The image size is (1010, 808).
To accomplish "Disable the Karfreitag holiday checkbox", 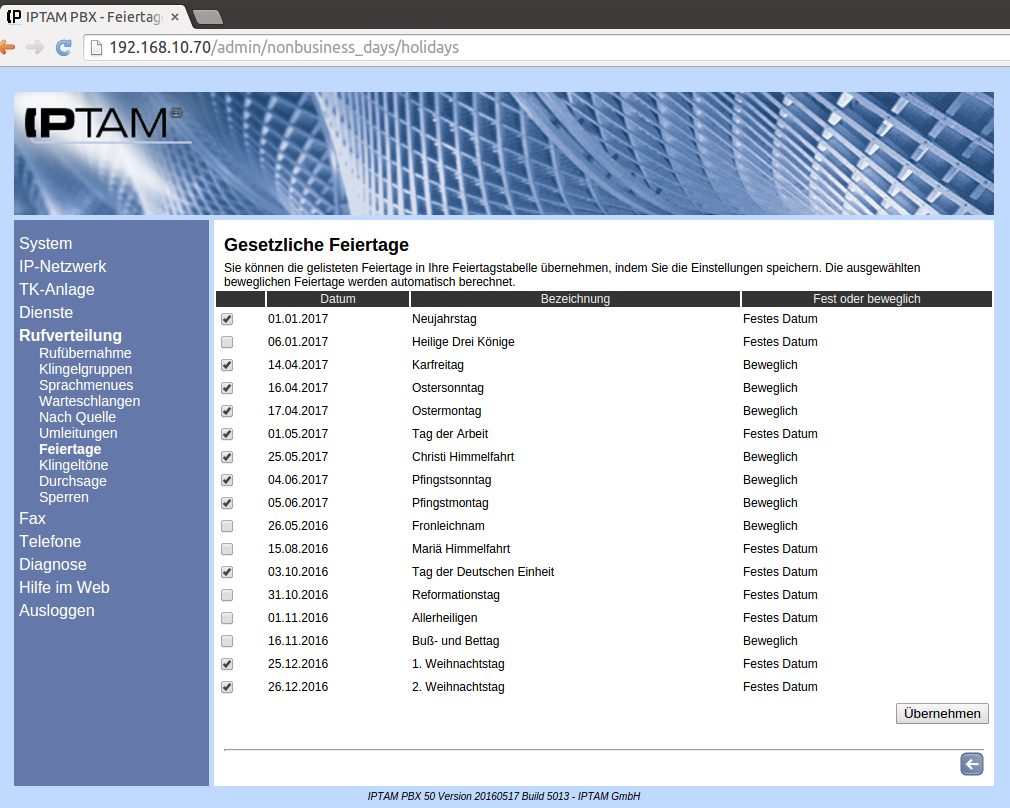I will pos(227,365).
